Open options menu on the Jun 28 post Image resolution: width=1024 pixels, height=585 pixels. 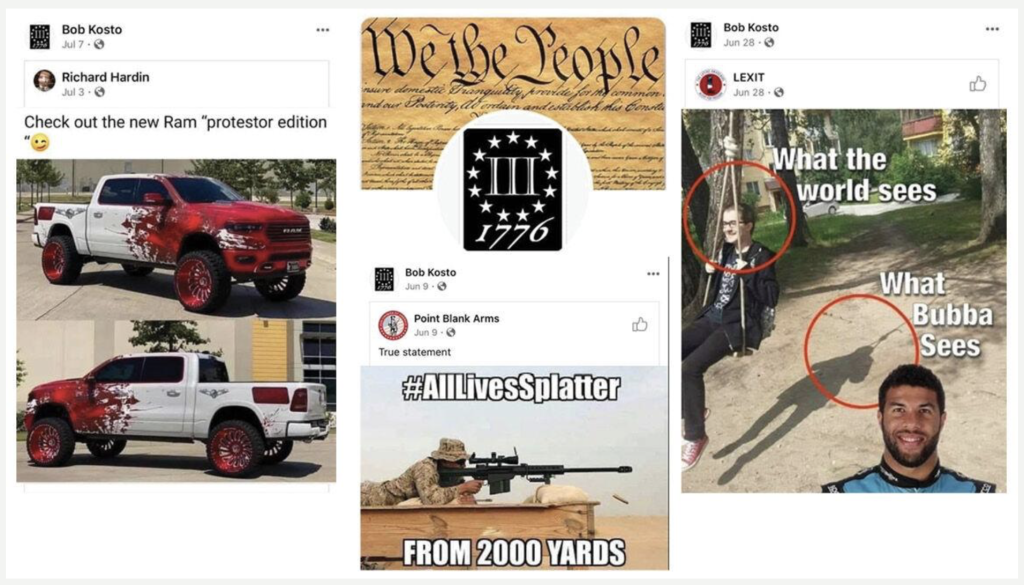[x=992, y=29]
